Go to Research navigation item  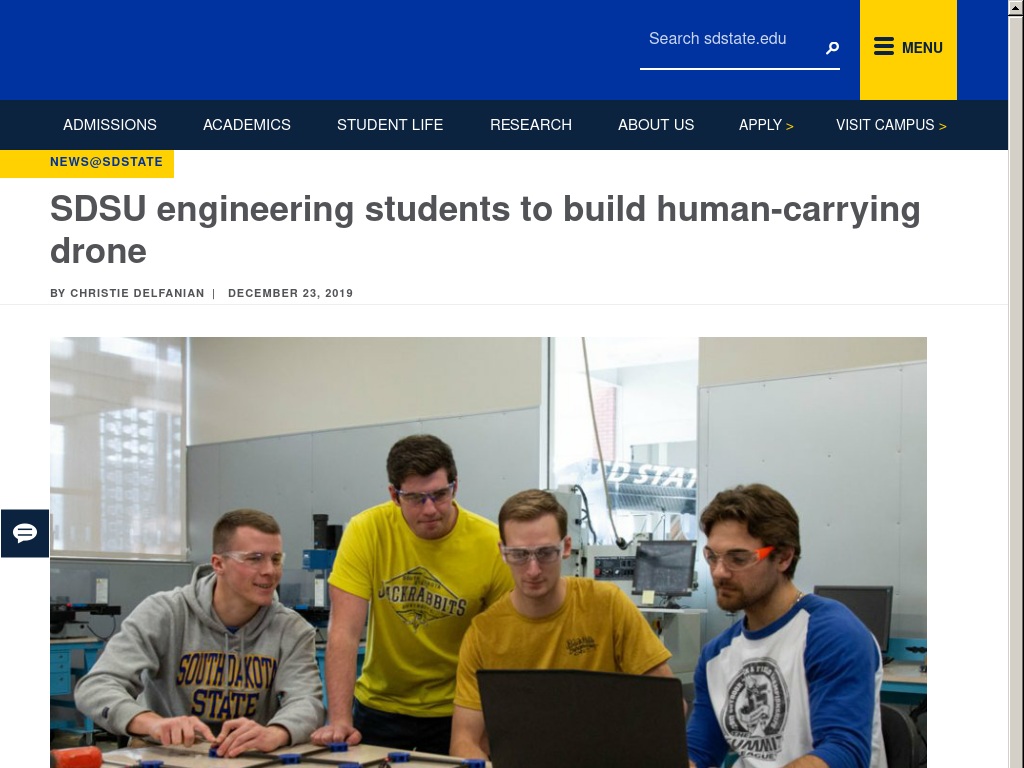click(531, 125)
